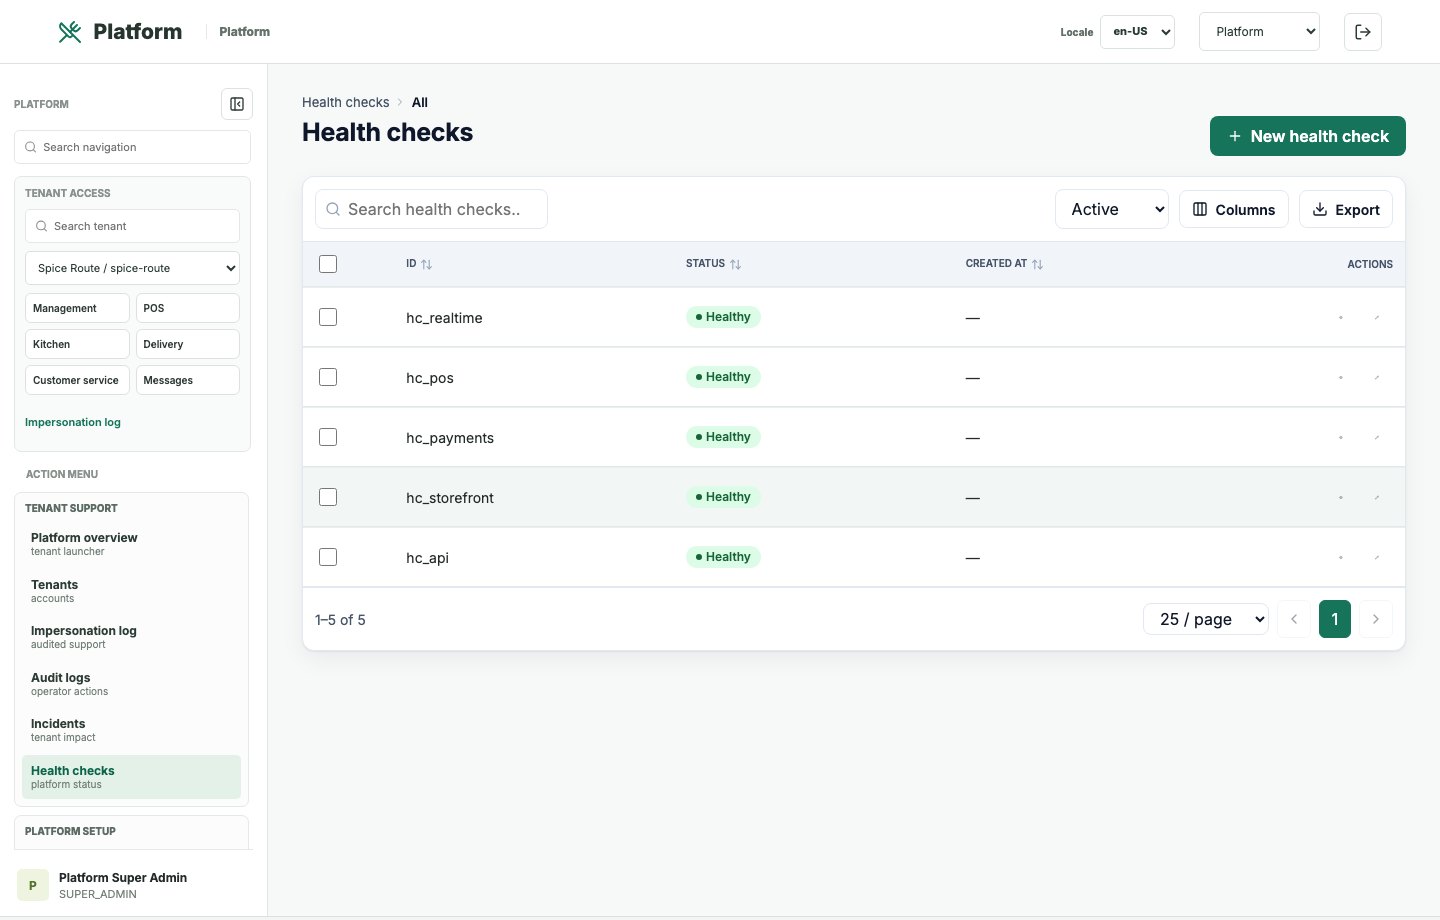Open Incidents in the sidebar menu
1440x920 pixels.
pos(131,729)
